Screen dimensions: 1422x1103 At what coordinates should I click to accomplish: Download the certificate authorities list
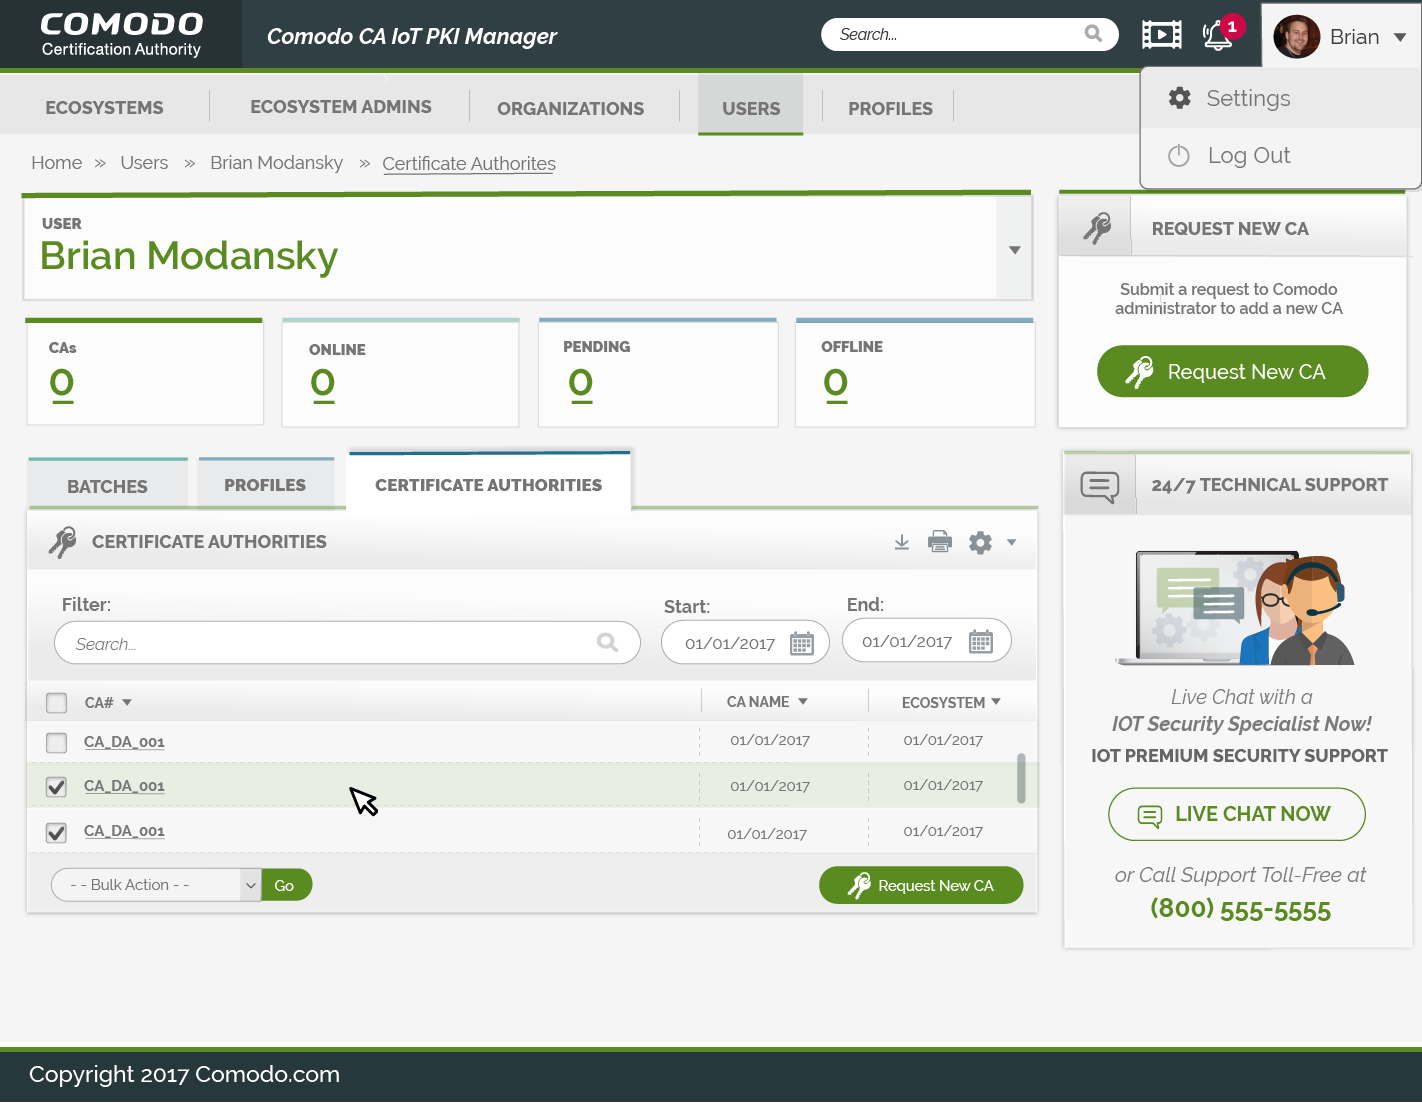tap(902, 542)
